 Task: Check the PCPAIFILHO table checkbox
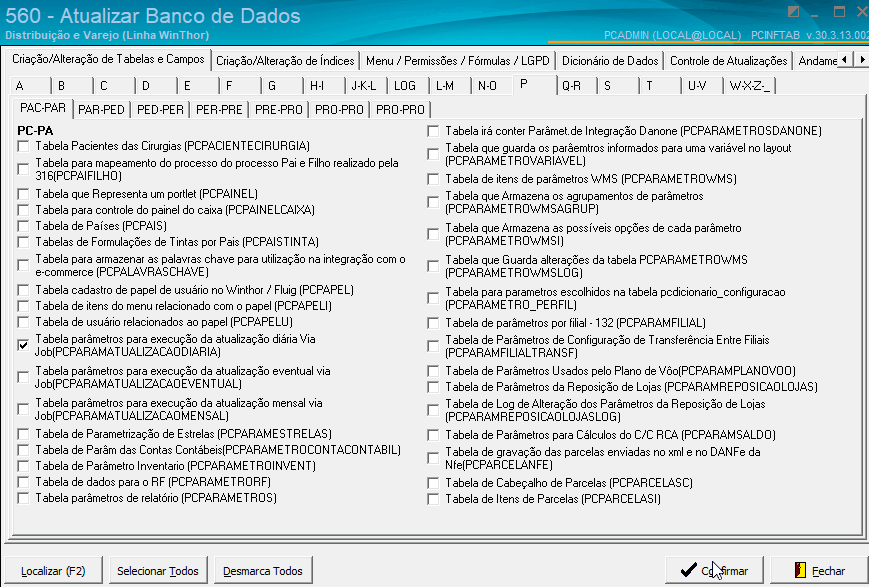point(23,169)
